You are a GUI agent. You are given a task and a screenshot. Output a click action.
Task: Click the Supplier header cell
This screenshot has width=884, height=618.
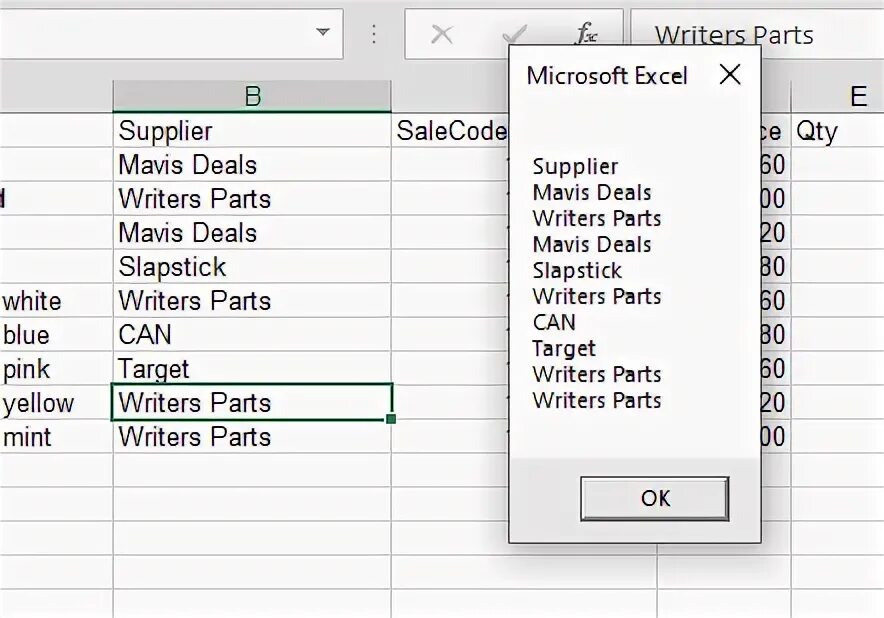[251, 131]
